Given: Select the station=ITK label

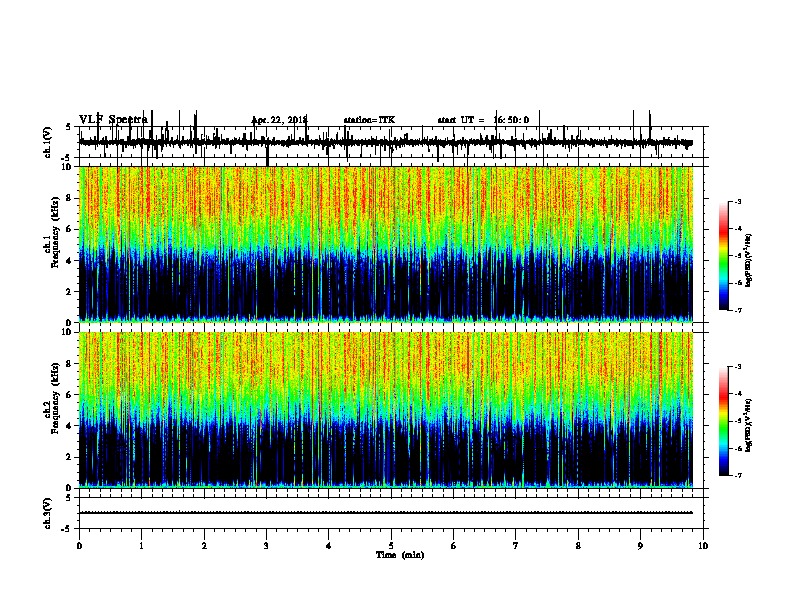Looking at the screenshot, I should point(369,120).
